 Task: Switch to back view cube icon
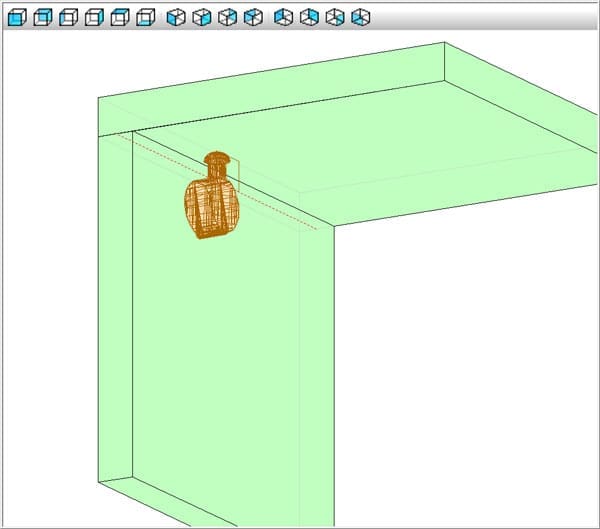(42, 17)
